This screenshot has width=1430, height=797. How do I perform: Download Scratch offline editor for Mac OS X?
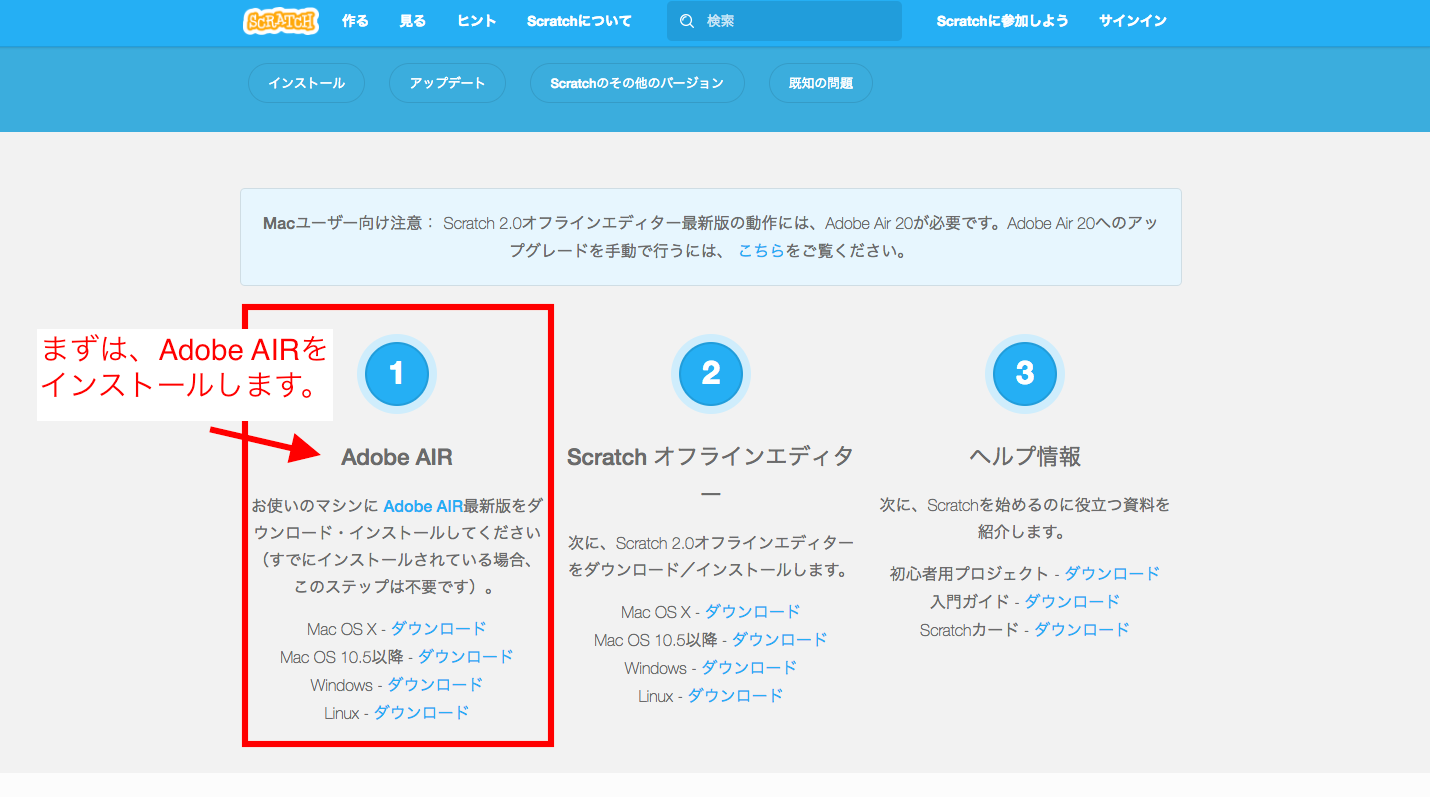[753, 612]
